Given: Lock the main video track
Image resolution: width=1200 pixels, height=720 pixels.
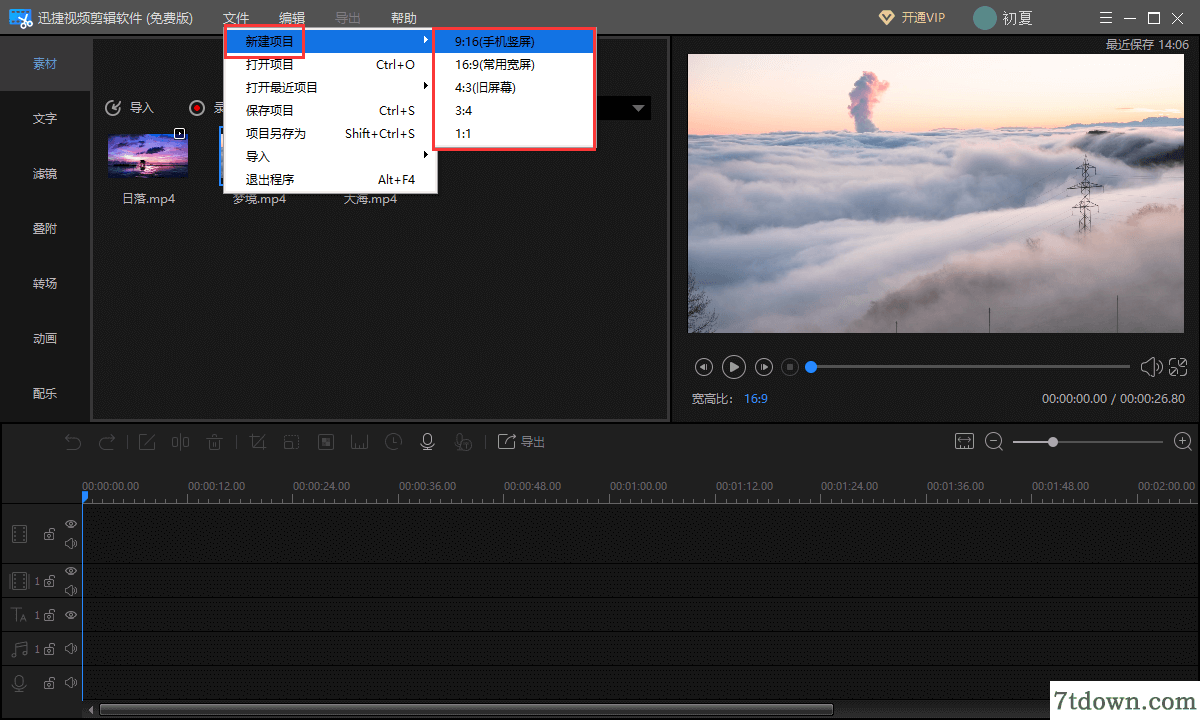Looking at the screenshot, I should click(49, 535).
